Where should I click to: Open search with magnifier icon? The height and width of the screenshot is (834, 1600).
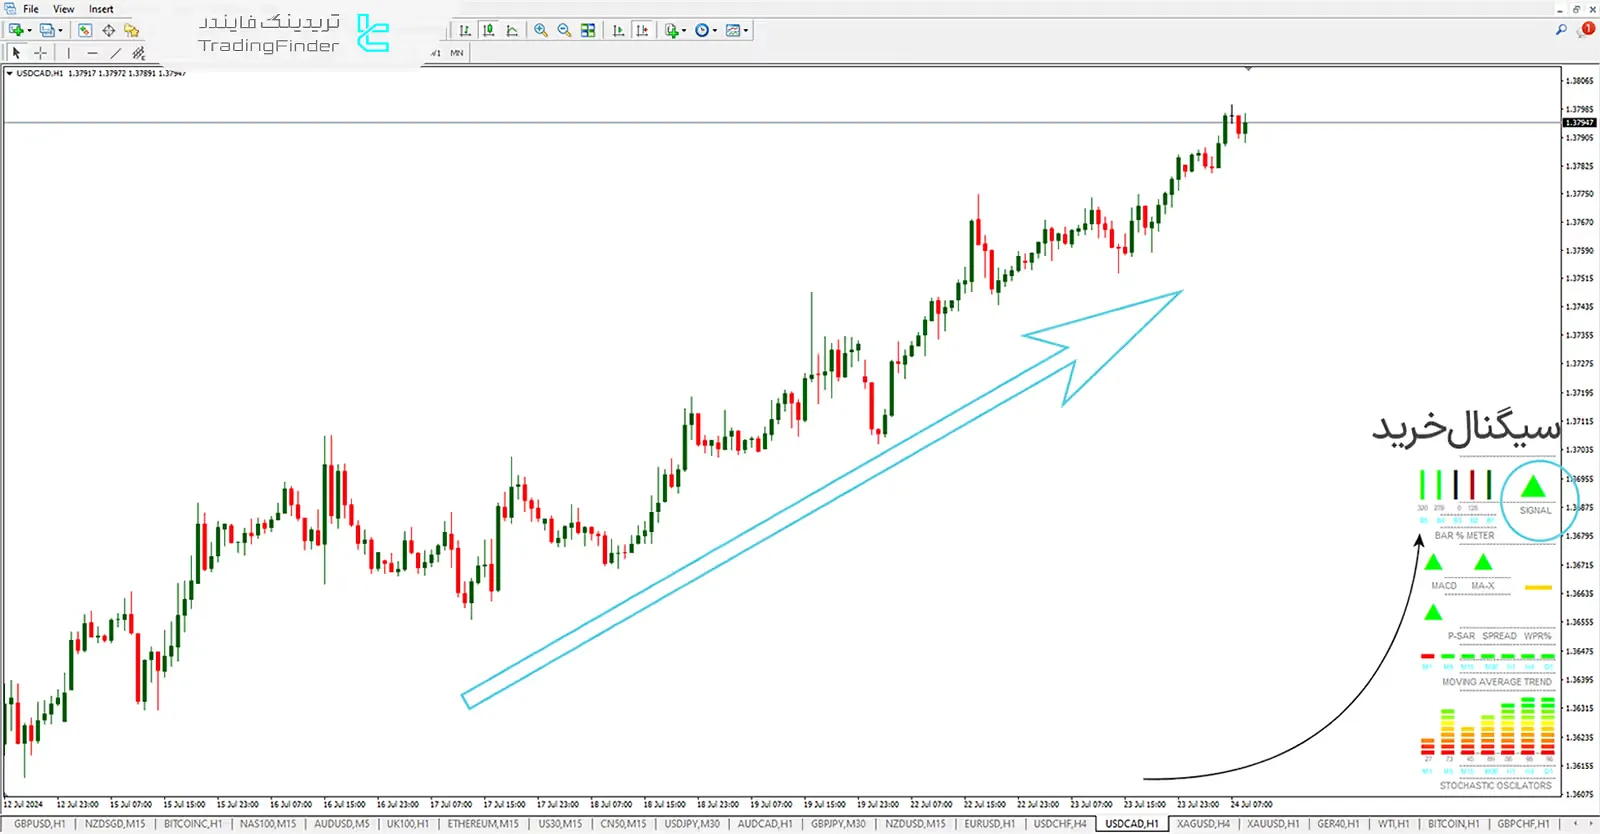tap(1561, 30)
